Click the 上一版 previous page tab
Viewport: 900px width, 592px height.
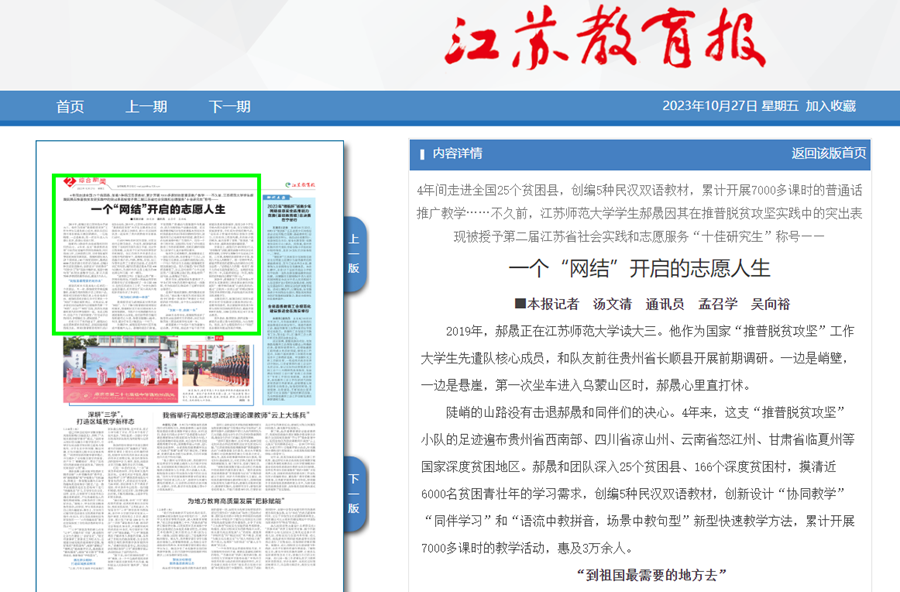tap(354, 254)
